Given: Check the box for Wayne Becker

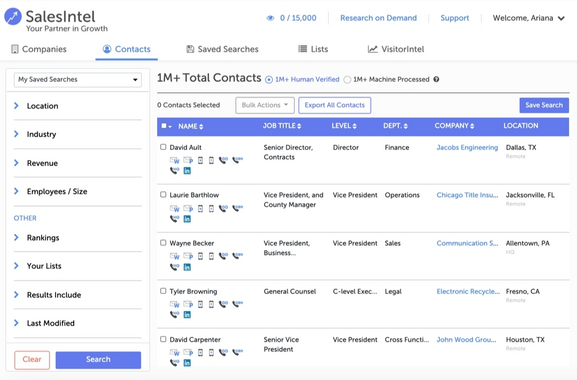Looking at the screenshot, I should (x=163, y=242).
